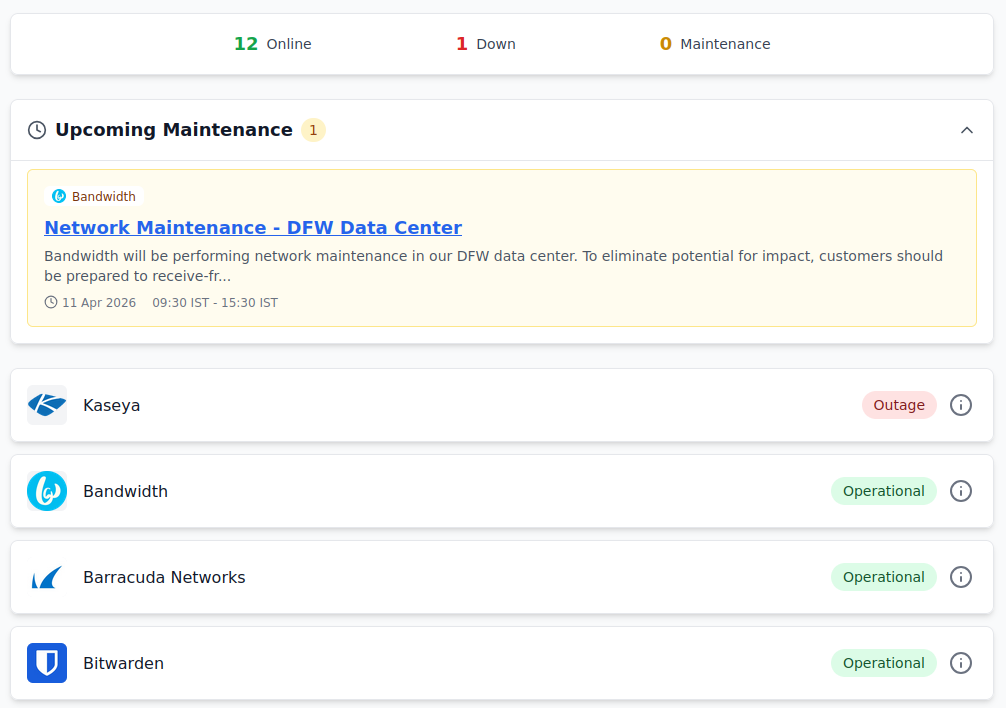
Task: Click the info icon next to Bitwarden
Action: tap(961, 663)
